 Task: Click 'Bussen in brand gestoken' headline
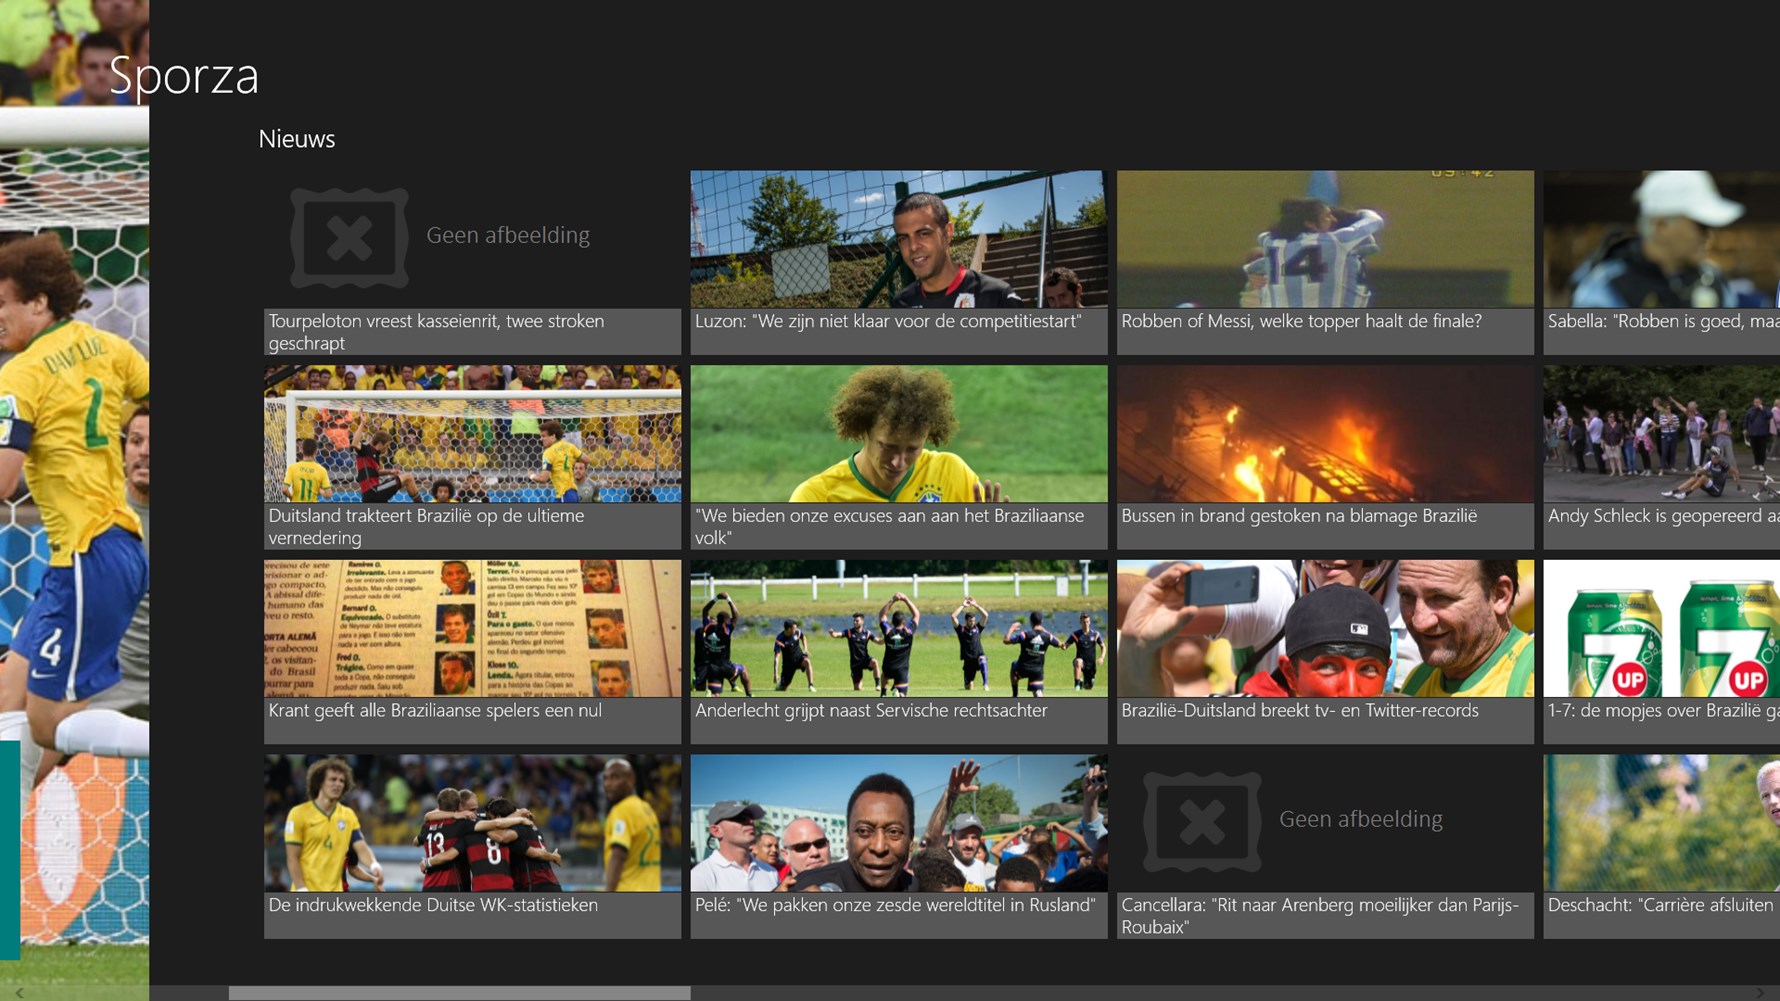[x=1299, y=516]
